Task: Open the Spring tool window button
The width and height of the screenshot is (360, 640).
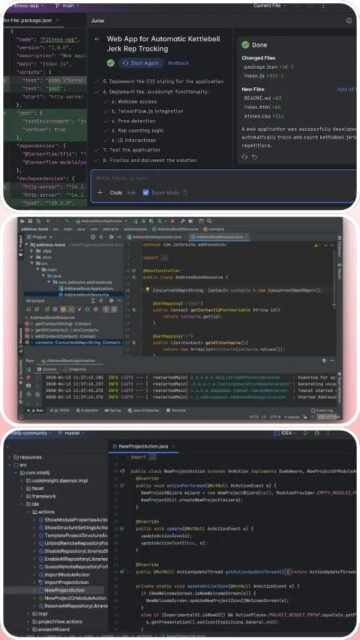Action: [113, 410]
